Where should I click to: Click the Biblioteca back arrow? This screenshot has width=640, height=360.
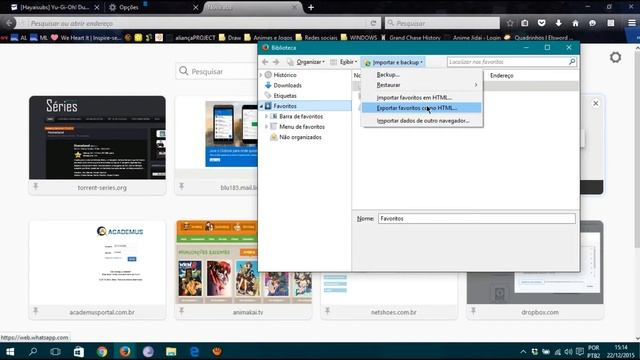pos(265,62)
